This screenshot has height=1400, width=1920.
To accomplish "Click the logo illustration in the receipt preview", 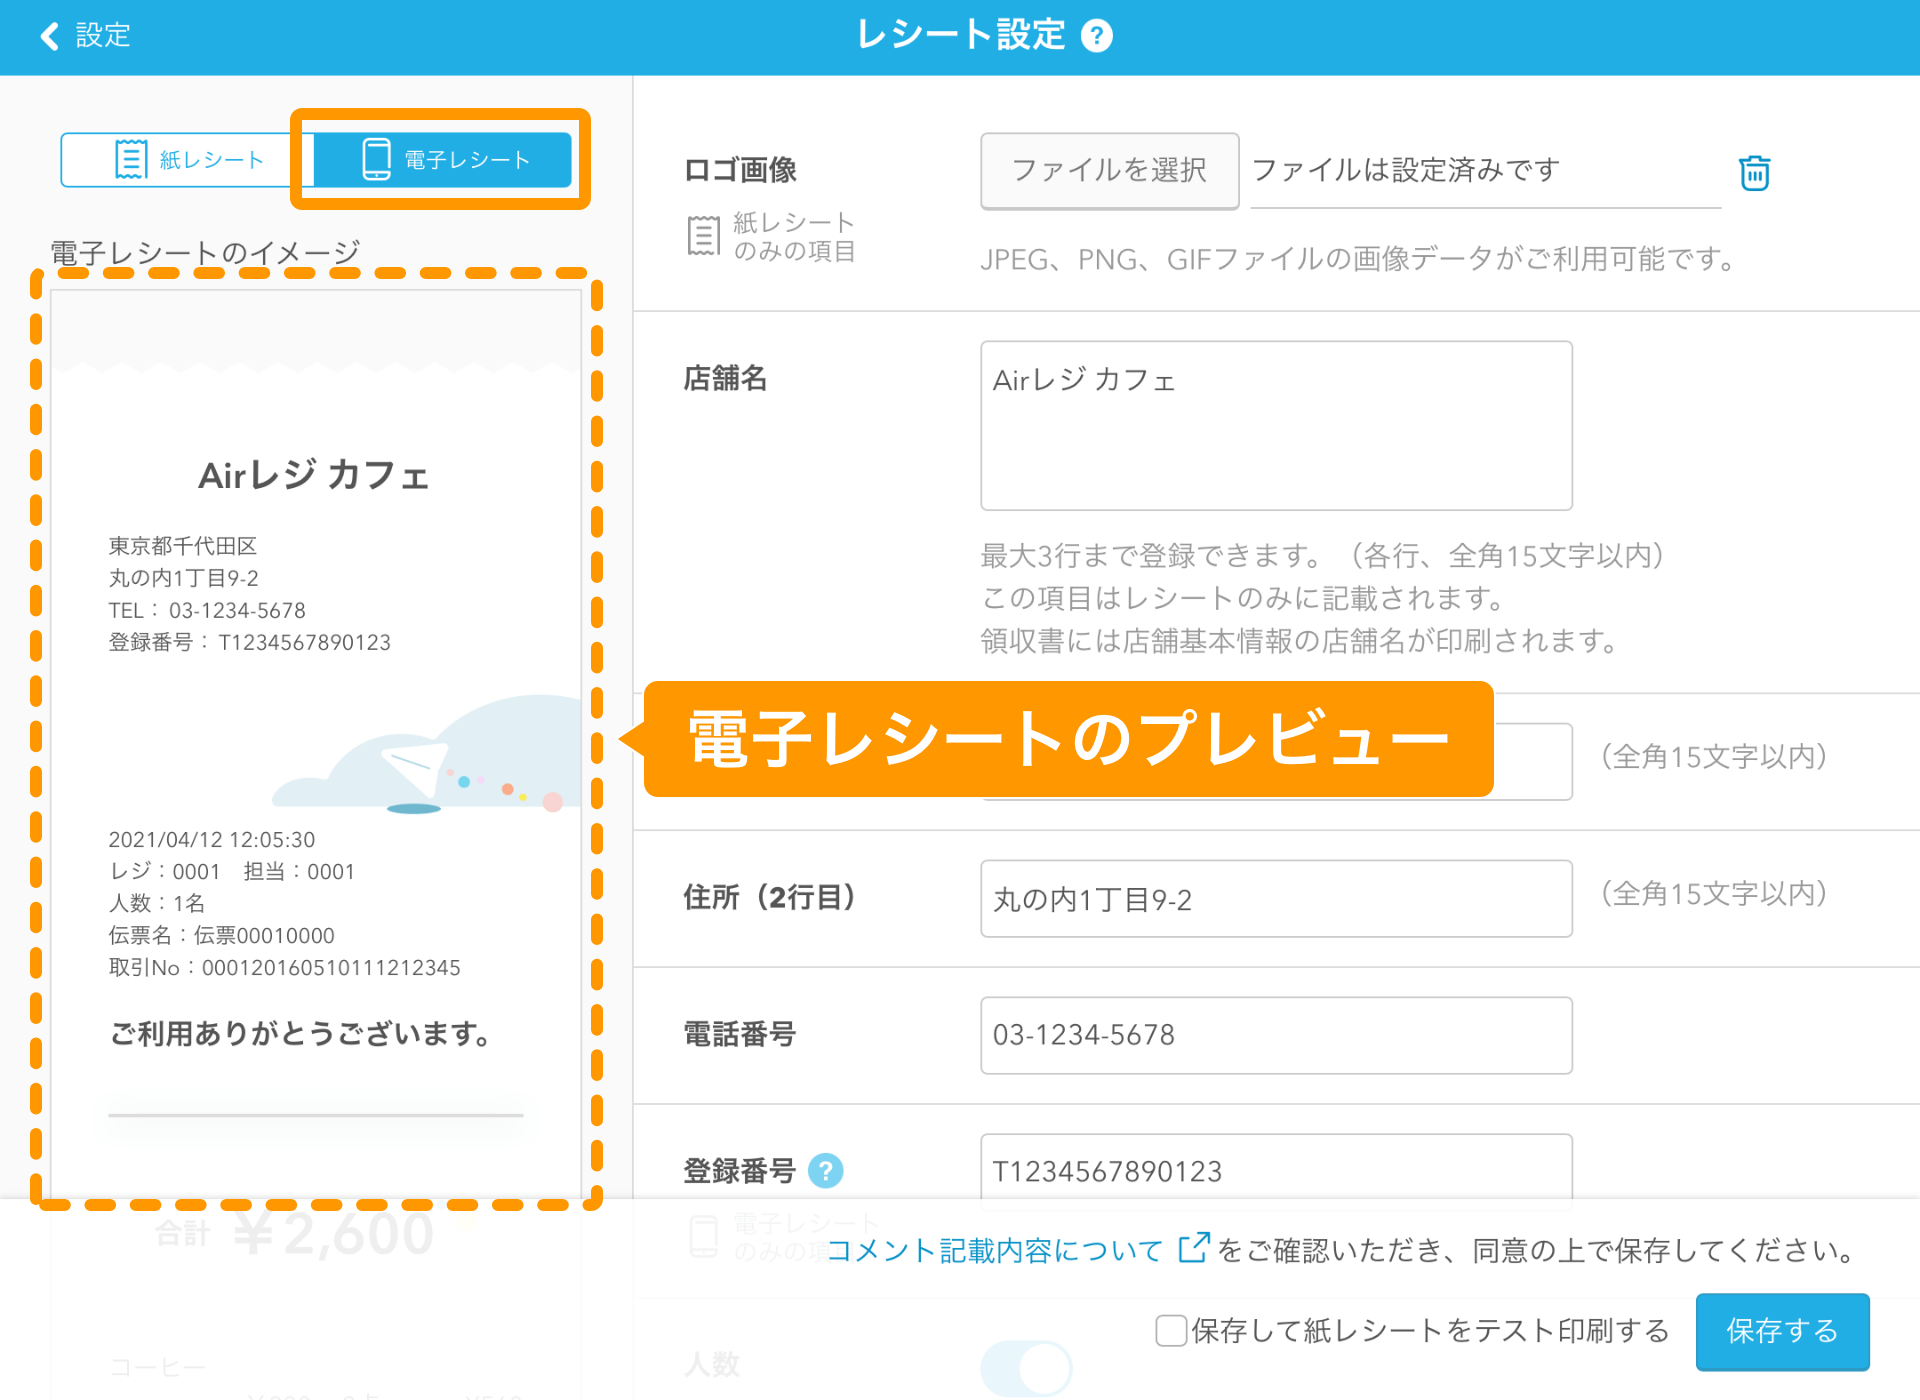I will [x=425, y=755].
